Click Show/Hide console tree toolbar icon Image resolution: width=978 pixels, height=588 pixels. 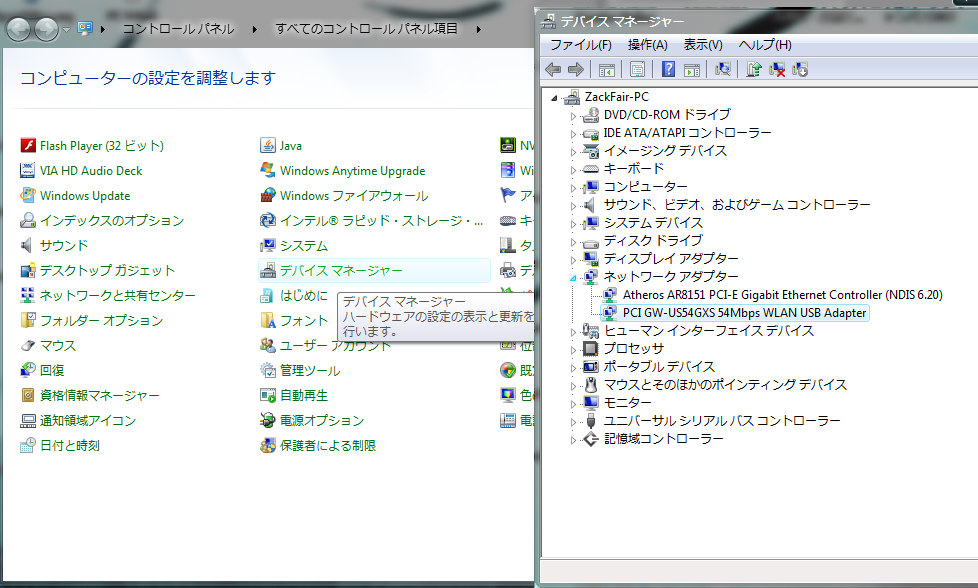pos(607,69)
